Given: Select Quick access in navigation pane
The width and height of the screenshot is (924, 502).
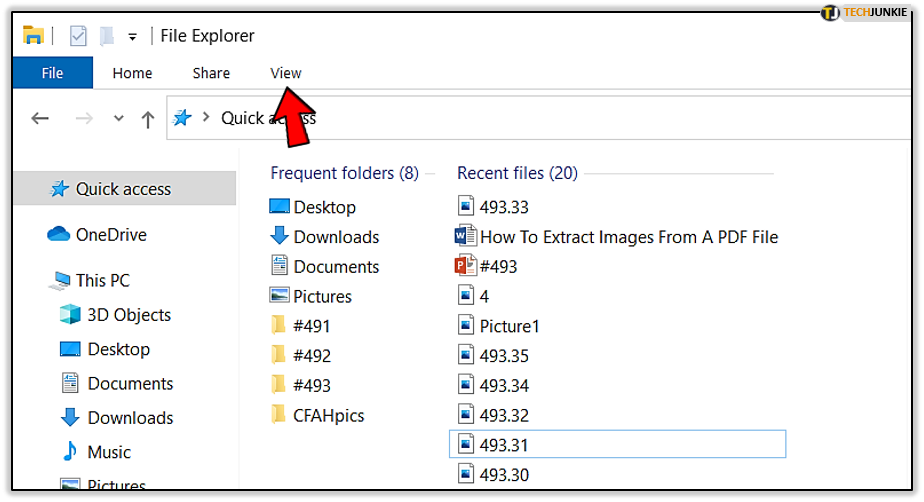Looking at the screenshot, I should 124,189.
